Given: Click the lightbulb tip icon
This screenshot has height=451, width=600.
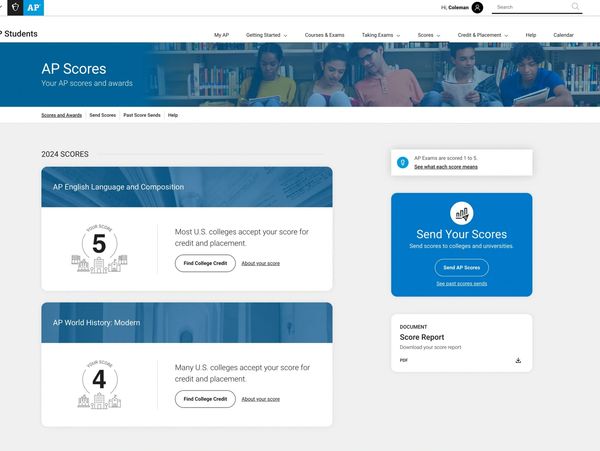Looking at the screenshot, I should [402, 162].
